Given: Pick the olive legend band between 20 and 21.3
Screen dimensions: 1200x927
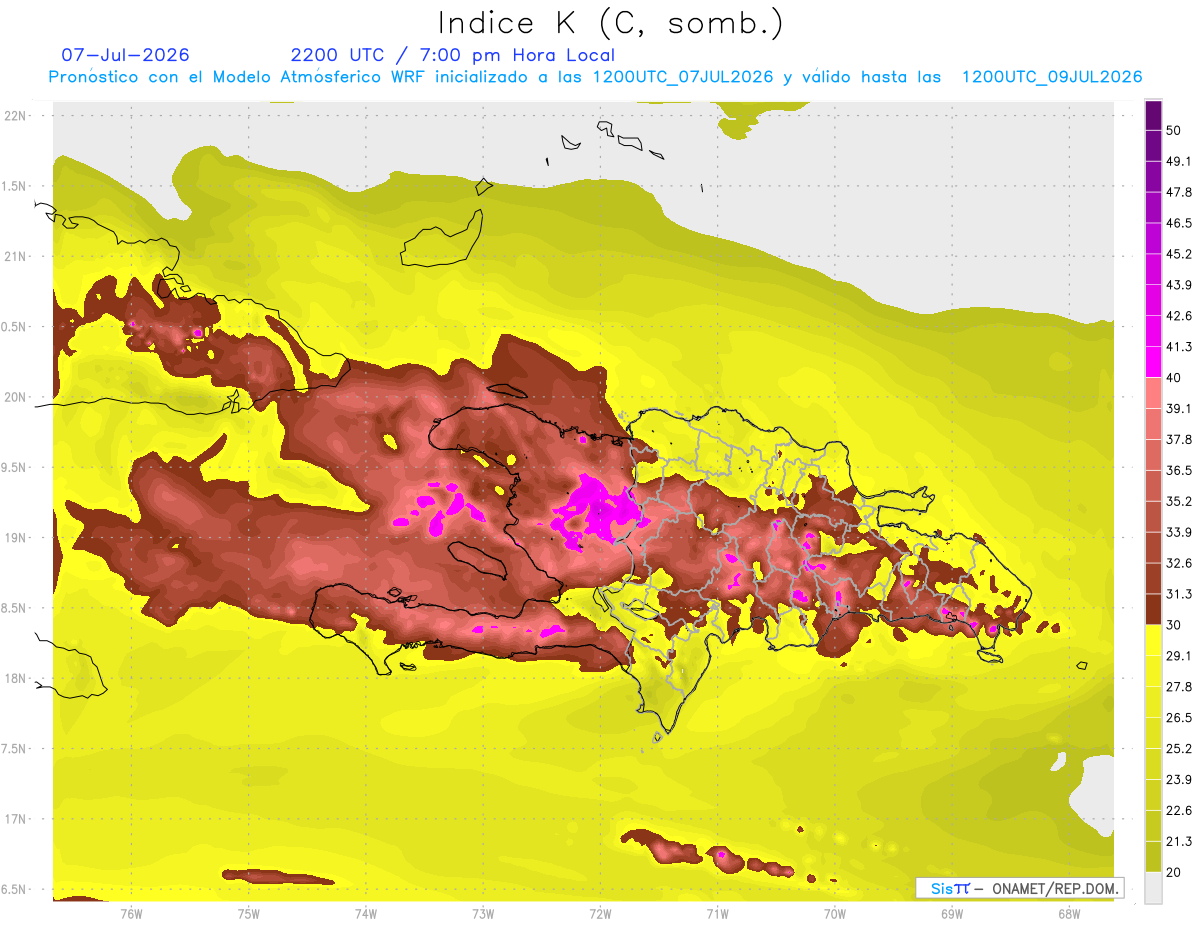Looking at the screenshot, I should click(1153, 857).
